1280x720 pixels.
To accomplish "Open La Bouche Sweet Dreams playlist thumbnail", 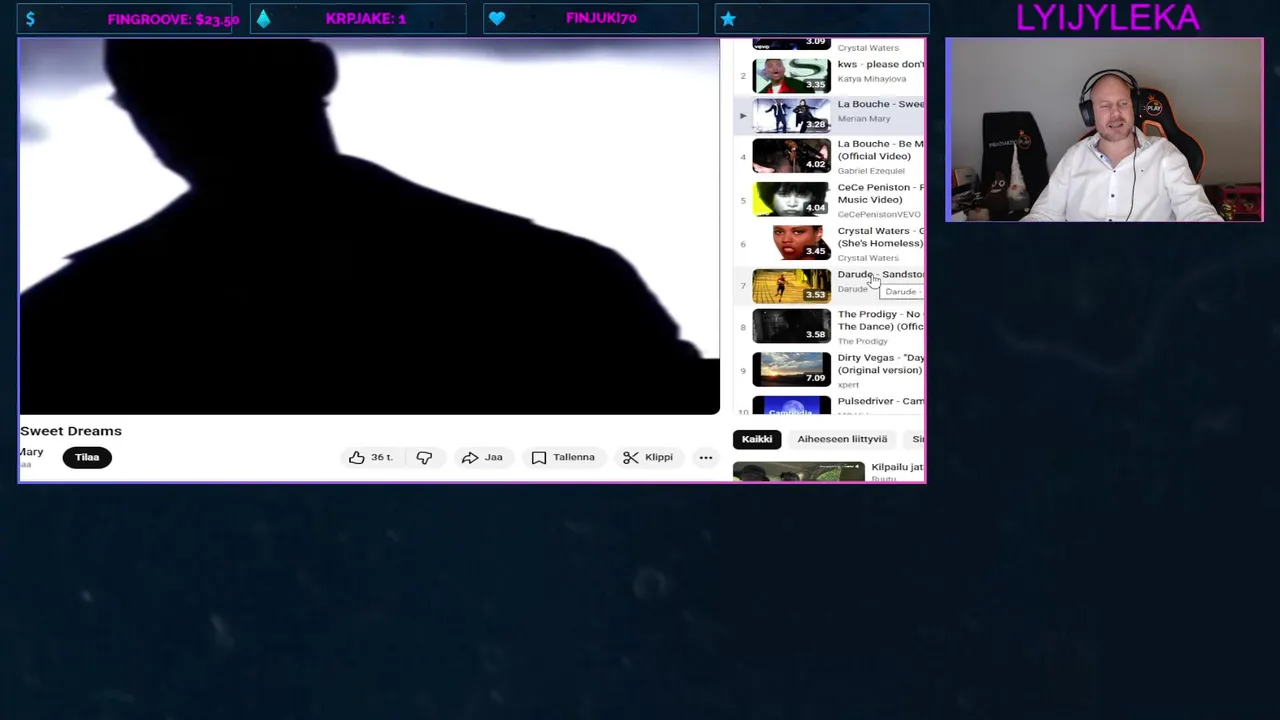I will point(791,116).
